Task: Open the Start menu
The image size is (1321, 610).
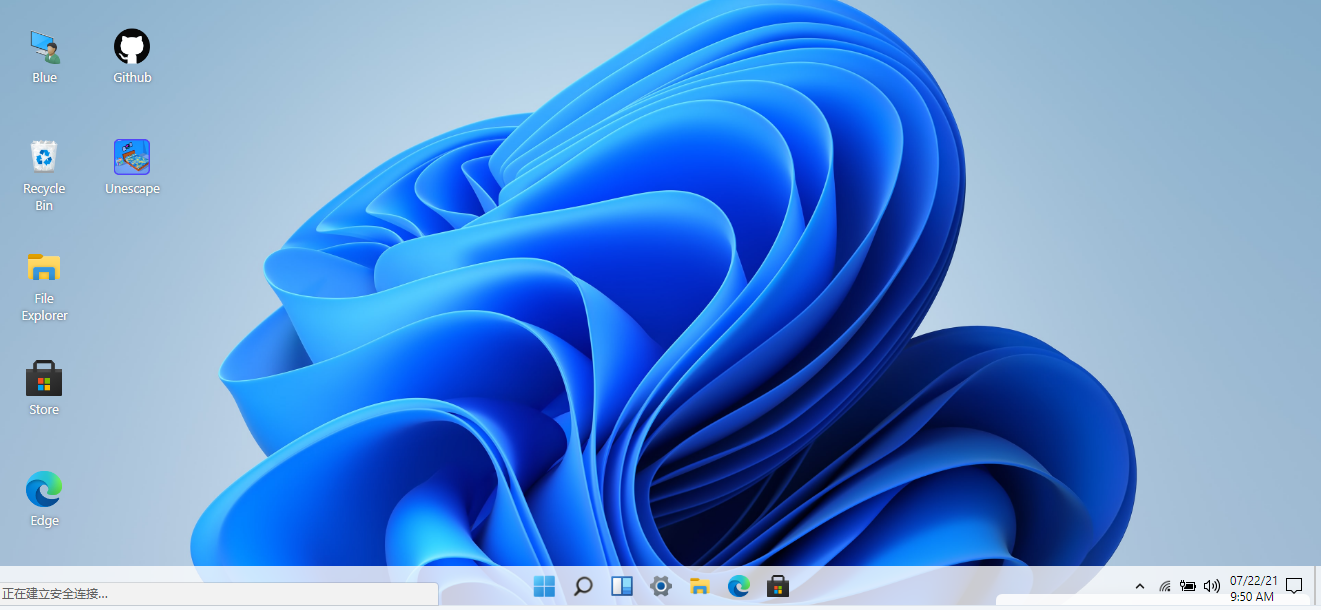Action: (544, 586)
